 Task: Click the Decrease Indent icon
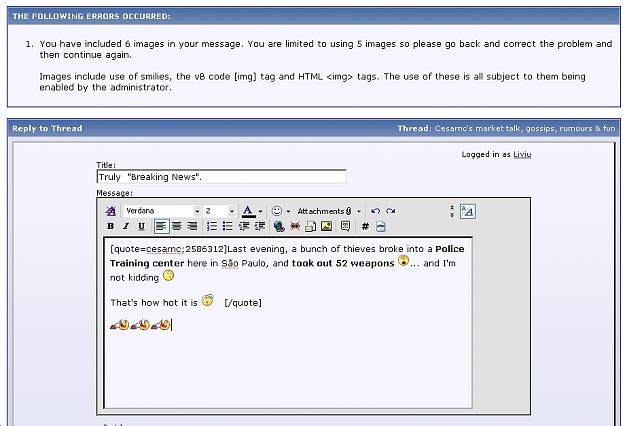tap(244, 226)
